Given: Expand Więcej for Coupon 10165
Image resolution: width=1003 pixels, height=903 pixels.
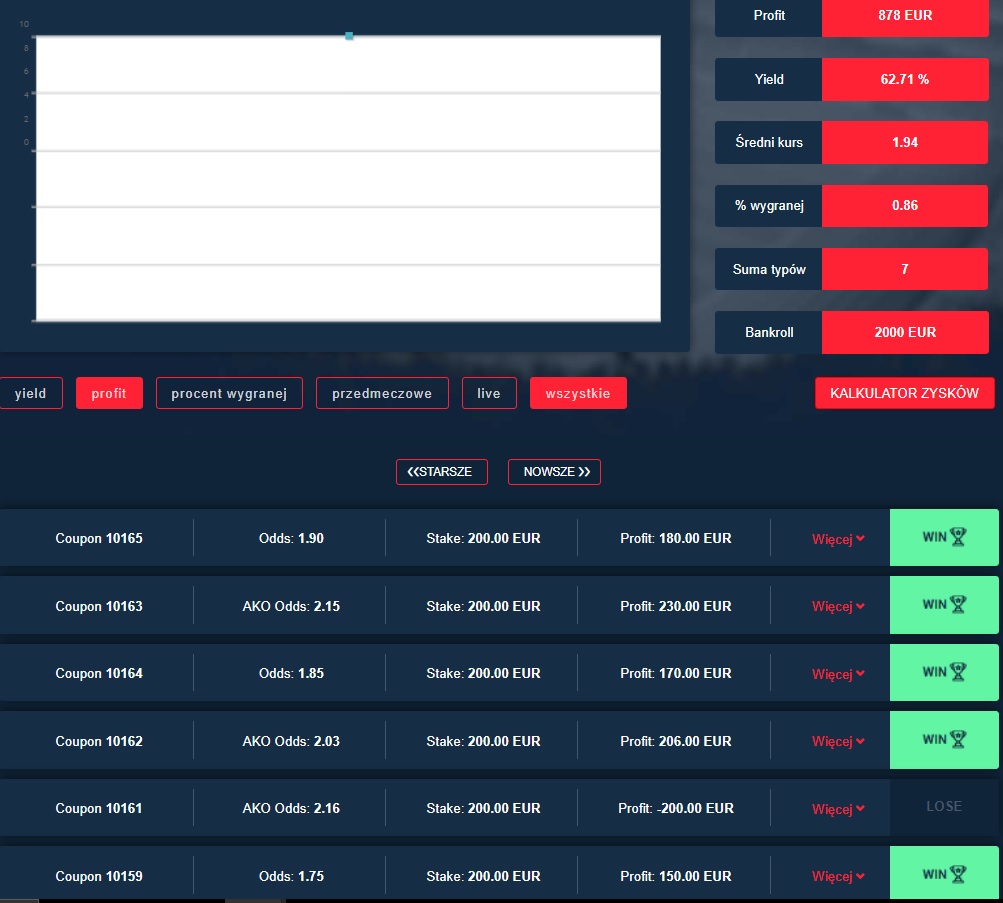Looking at the screenshot, I should pos(838,539).
